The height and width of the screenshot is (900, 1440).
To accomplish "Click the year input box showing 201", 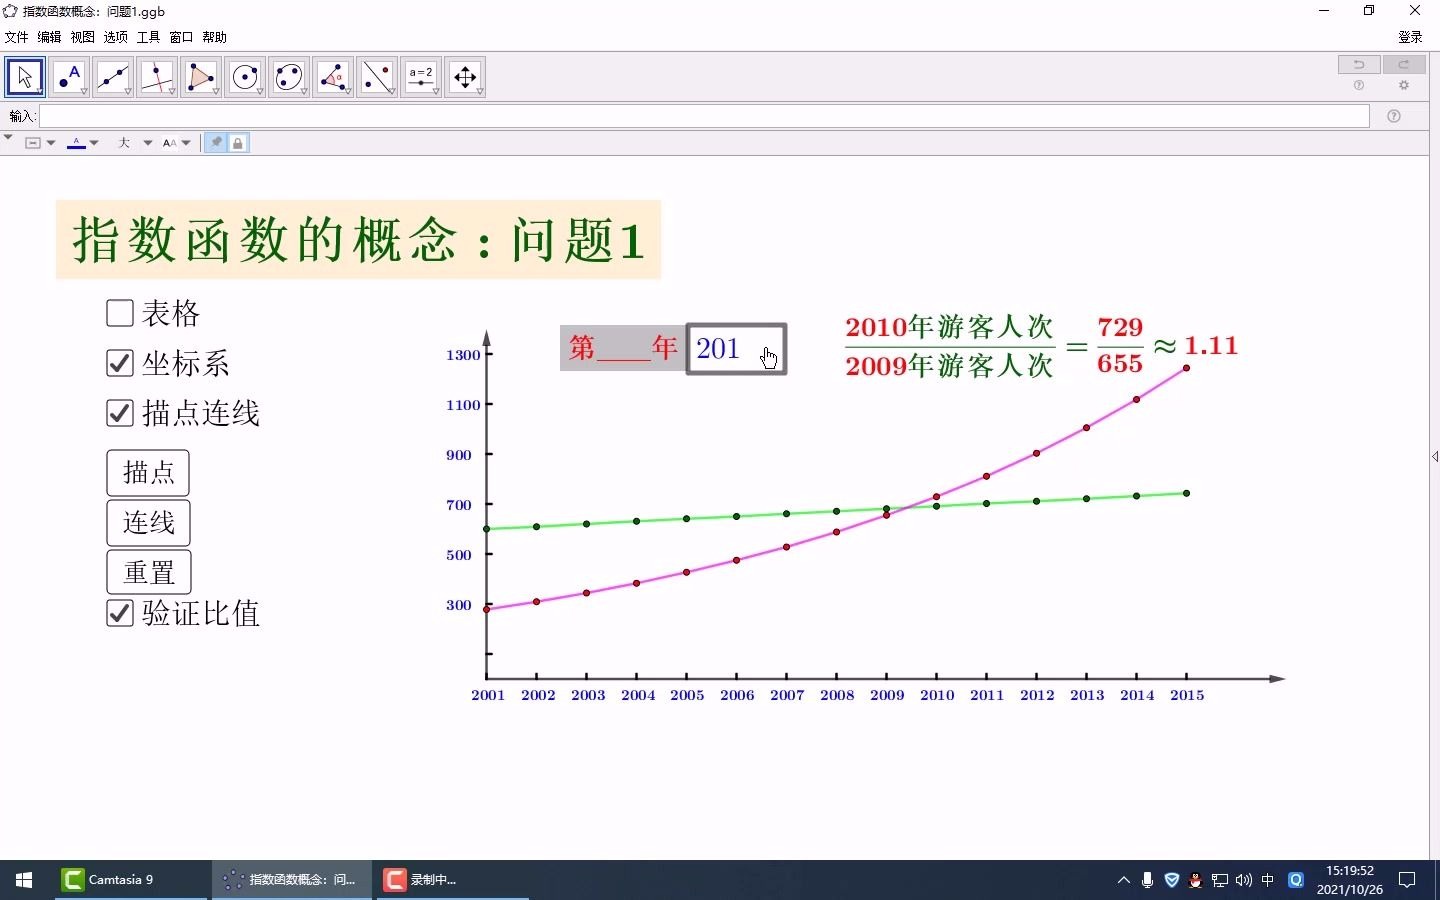I will click(737, 349).
